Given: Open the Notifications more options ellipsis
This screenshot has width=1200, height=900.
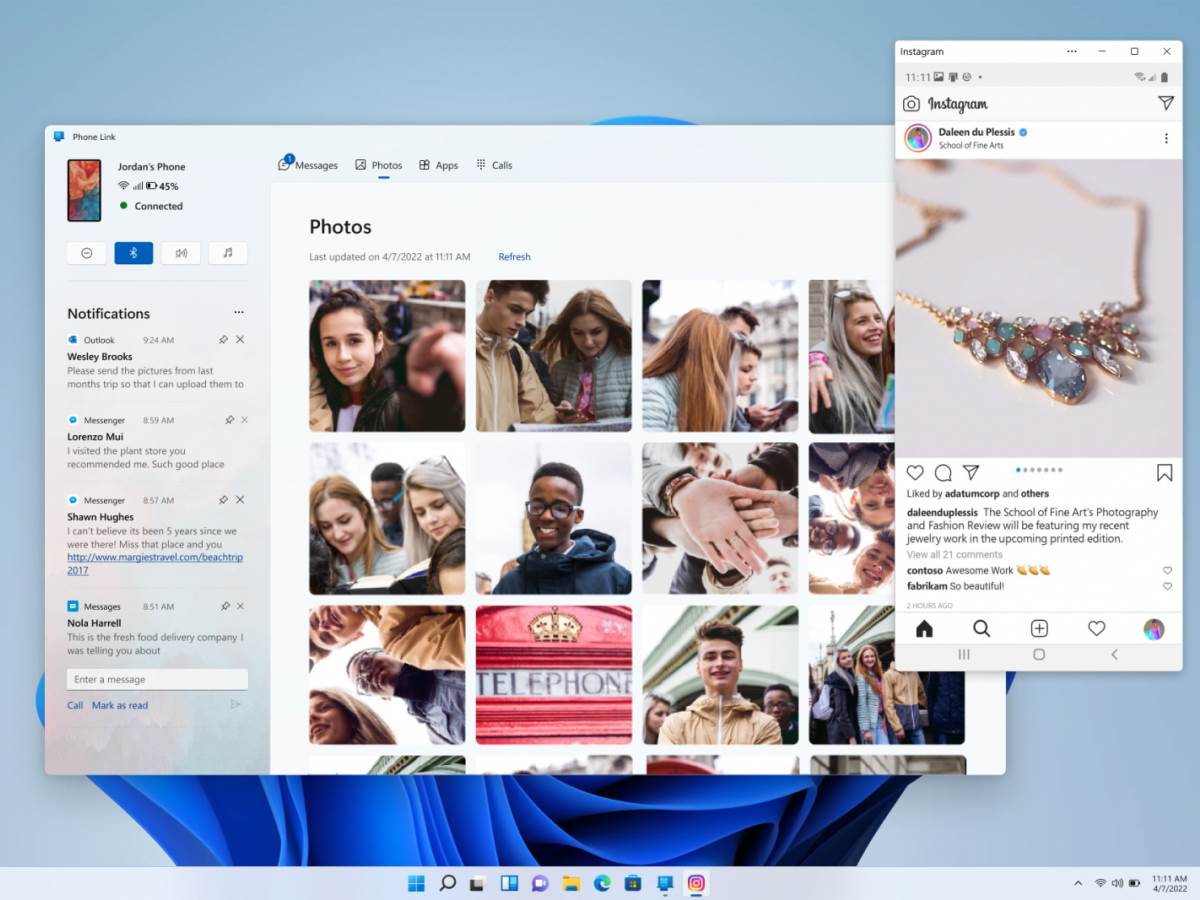Looking at the screenshot, I should coord(238,313).
